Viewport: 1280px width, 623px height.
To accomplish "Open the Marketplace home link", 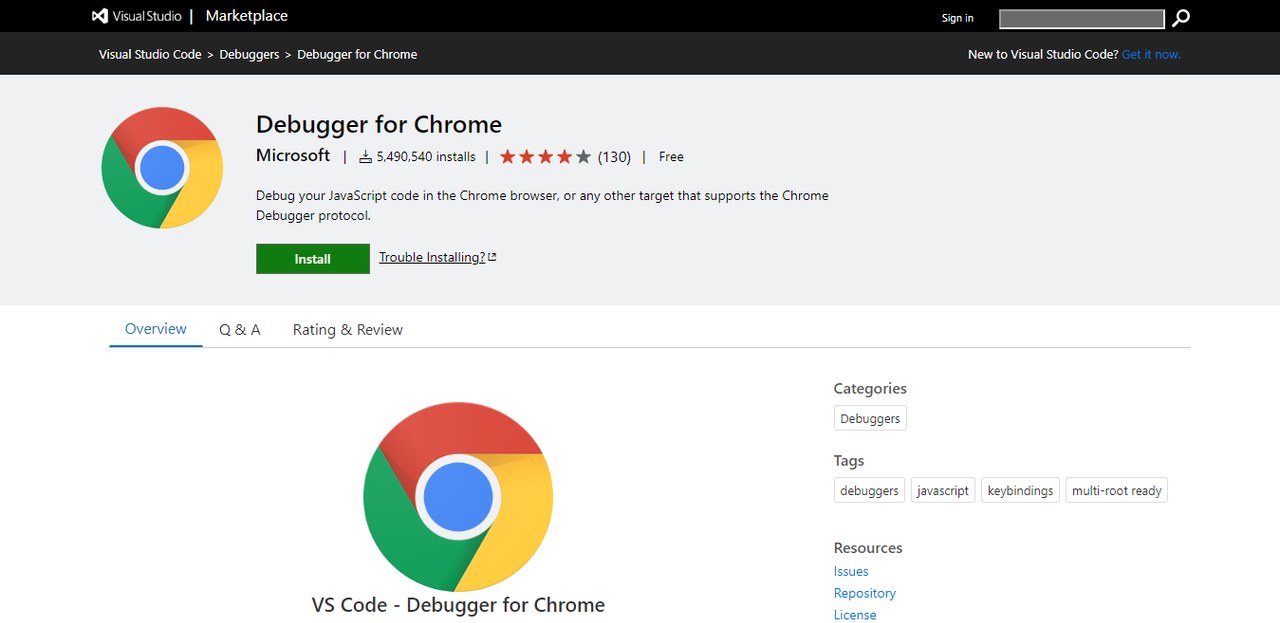I will point(247,16).
